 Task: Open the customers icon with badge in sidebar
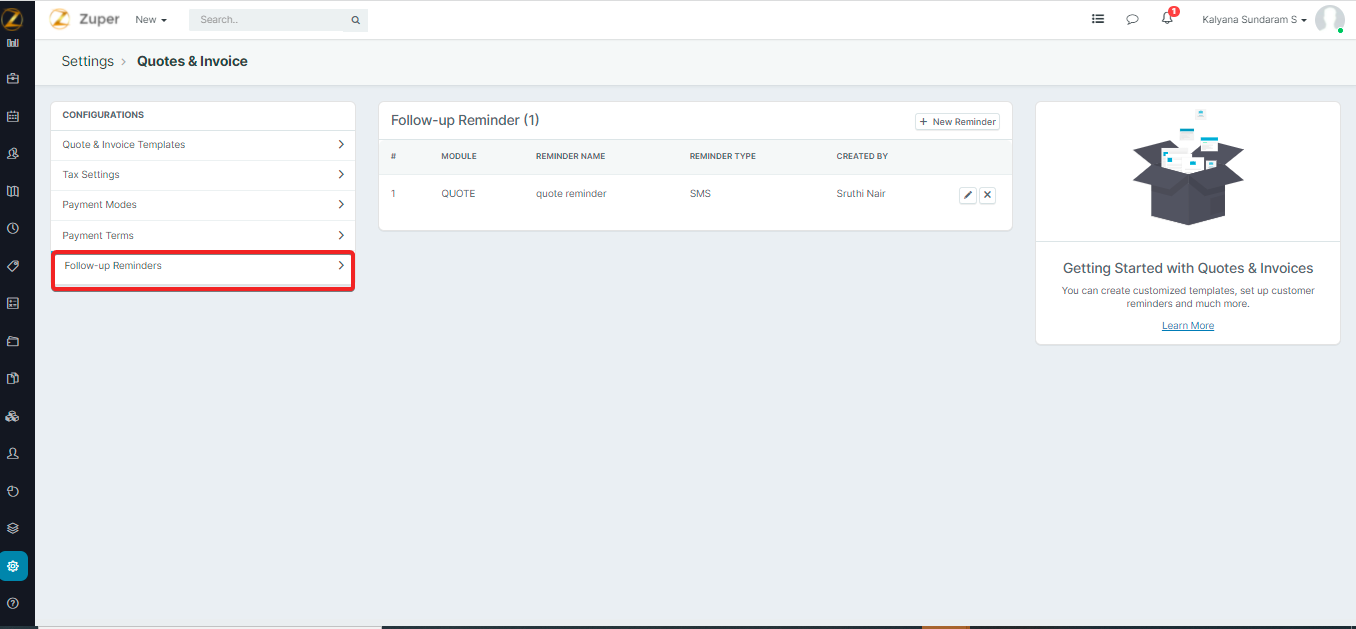tap(13, 153)
